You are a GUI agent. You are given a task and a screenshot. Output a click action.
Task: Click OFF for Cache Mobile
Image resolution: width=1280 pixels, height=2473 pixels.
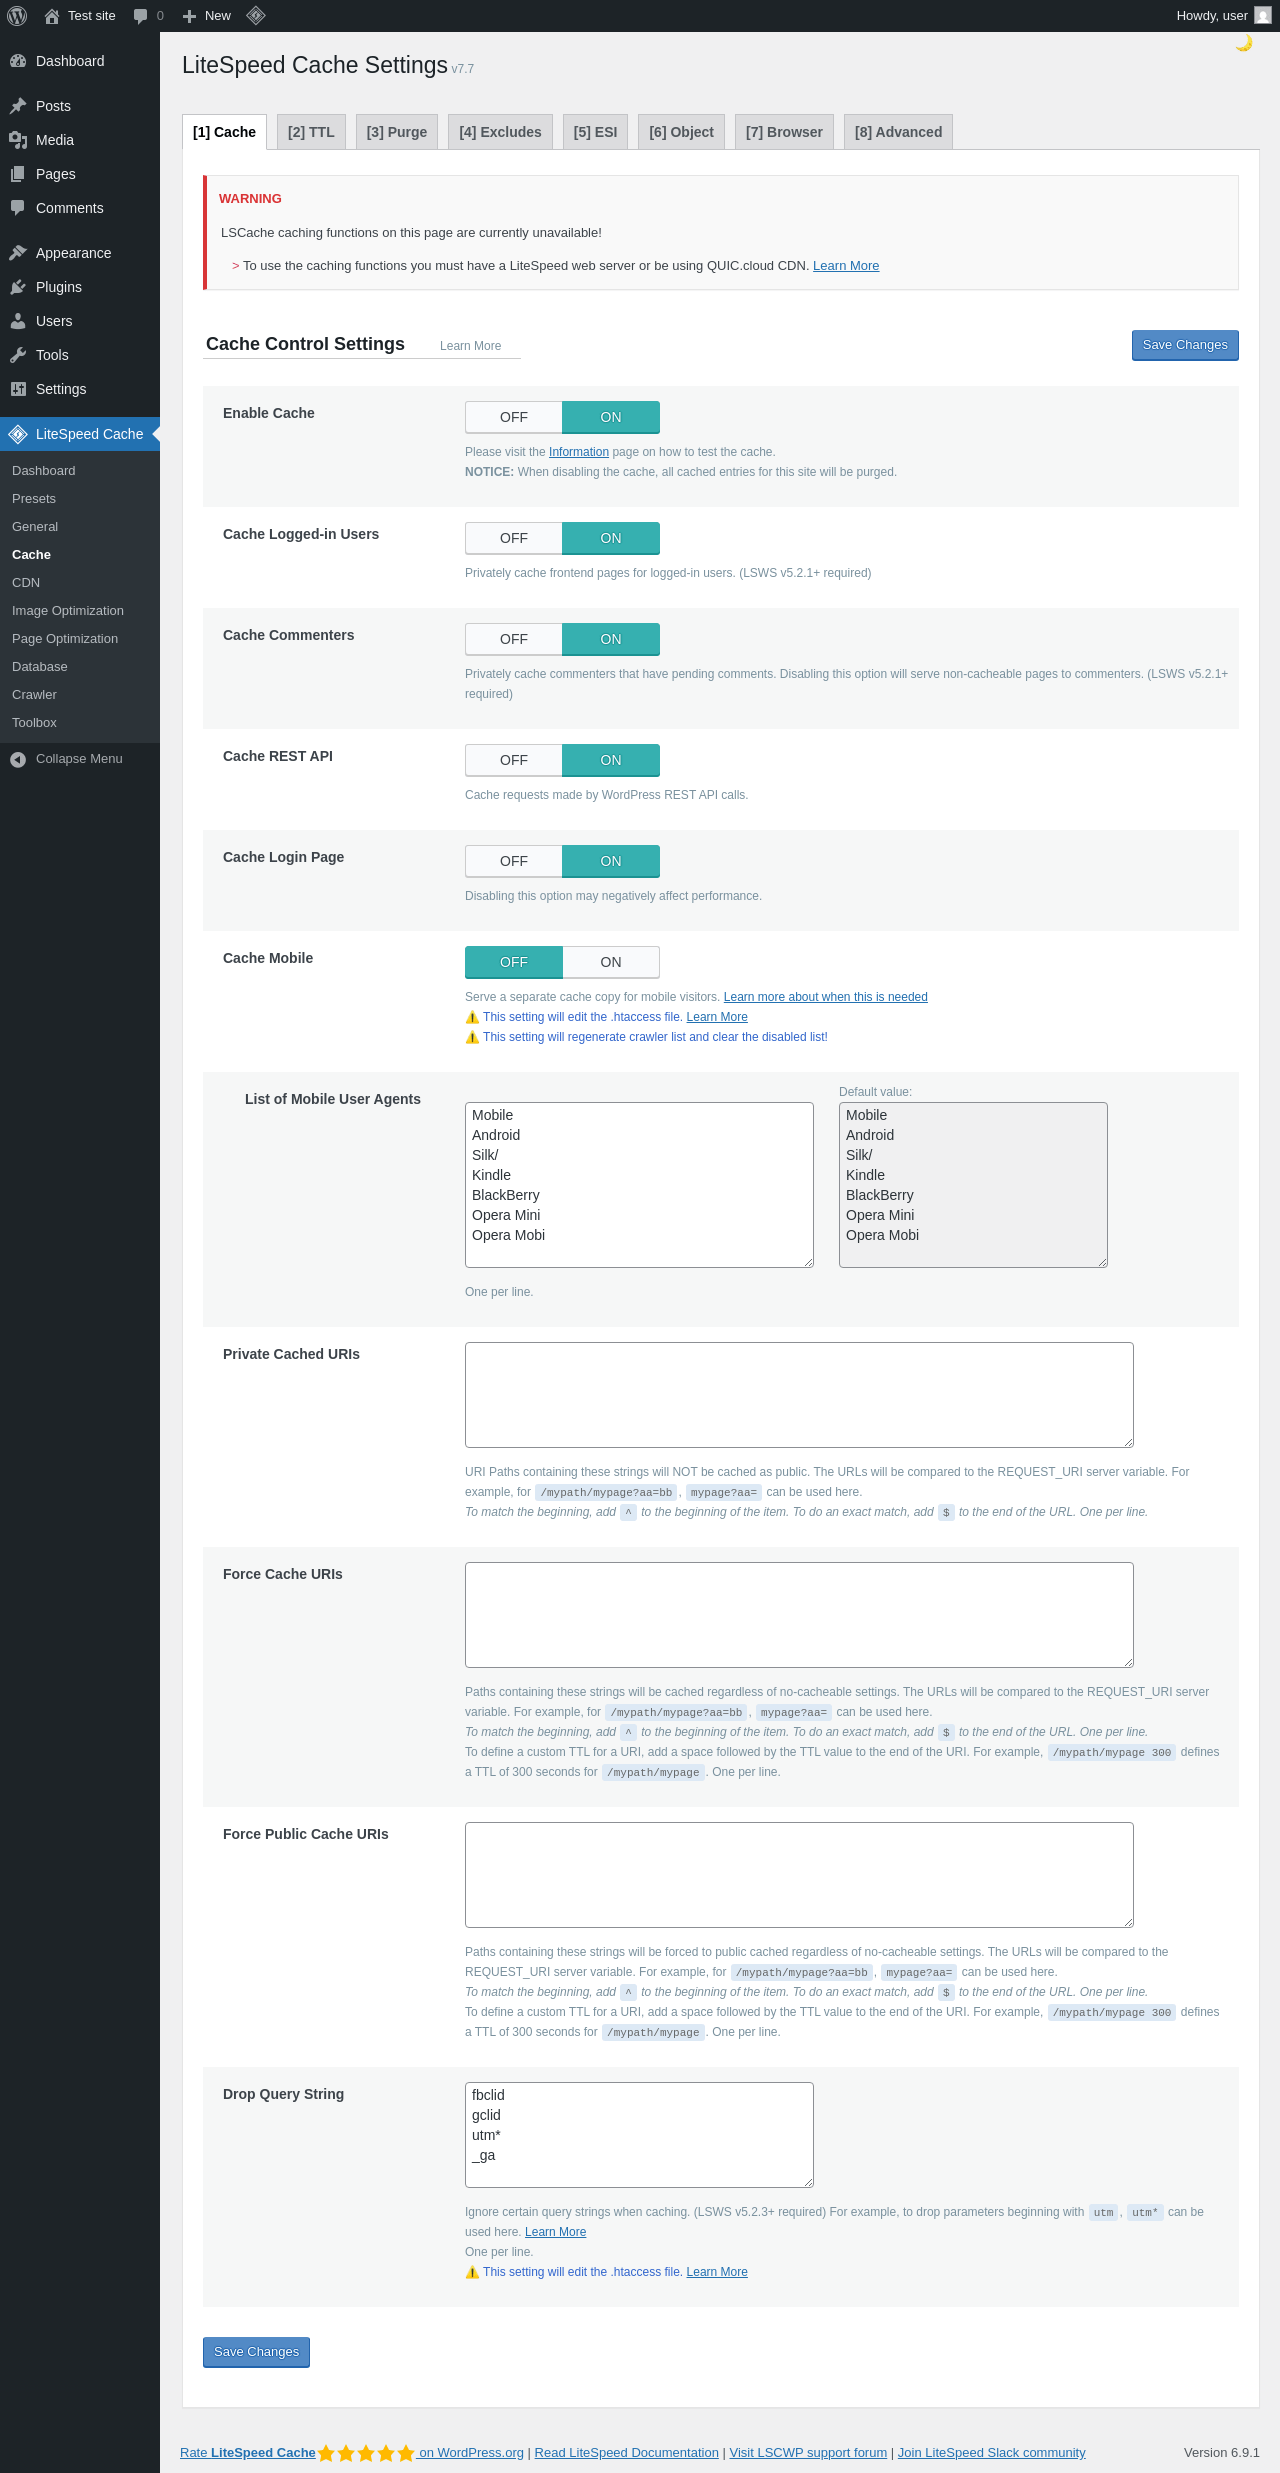click(514, 962)
